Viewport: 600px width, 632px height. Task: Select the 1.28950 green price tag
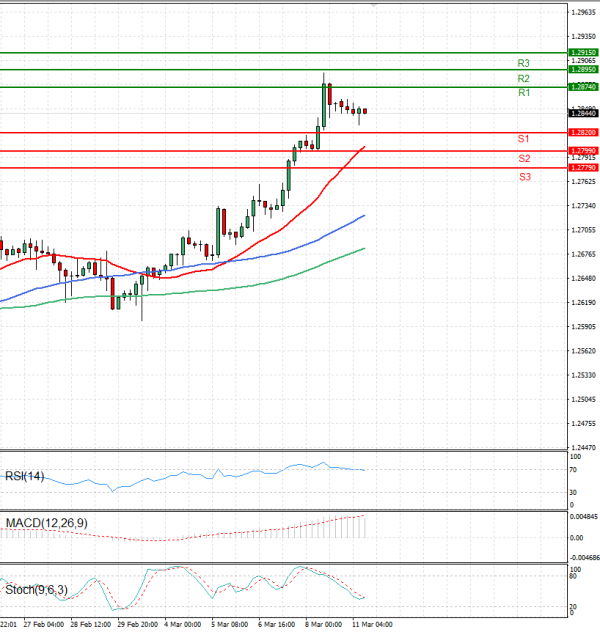click(x=584, y=70)
